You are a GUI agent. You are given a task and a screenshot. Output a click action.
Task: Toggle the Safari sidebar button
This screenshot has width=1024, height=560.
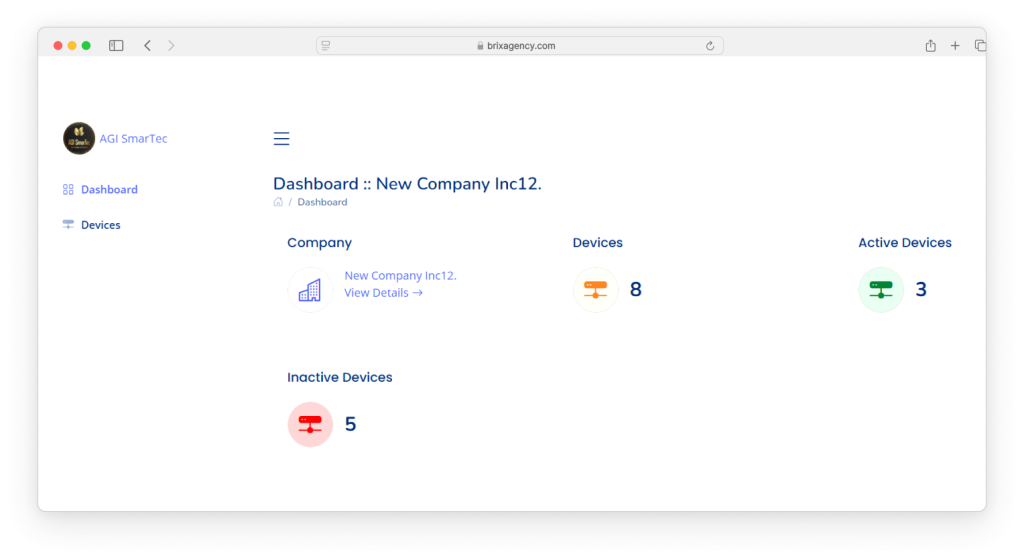point(116,46)
